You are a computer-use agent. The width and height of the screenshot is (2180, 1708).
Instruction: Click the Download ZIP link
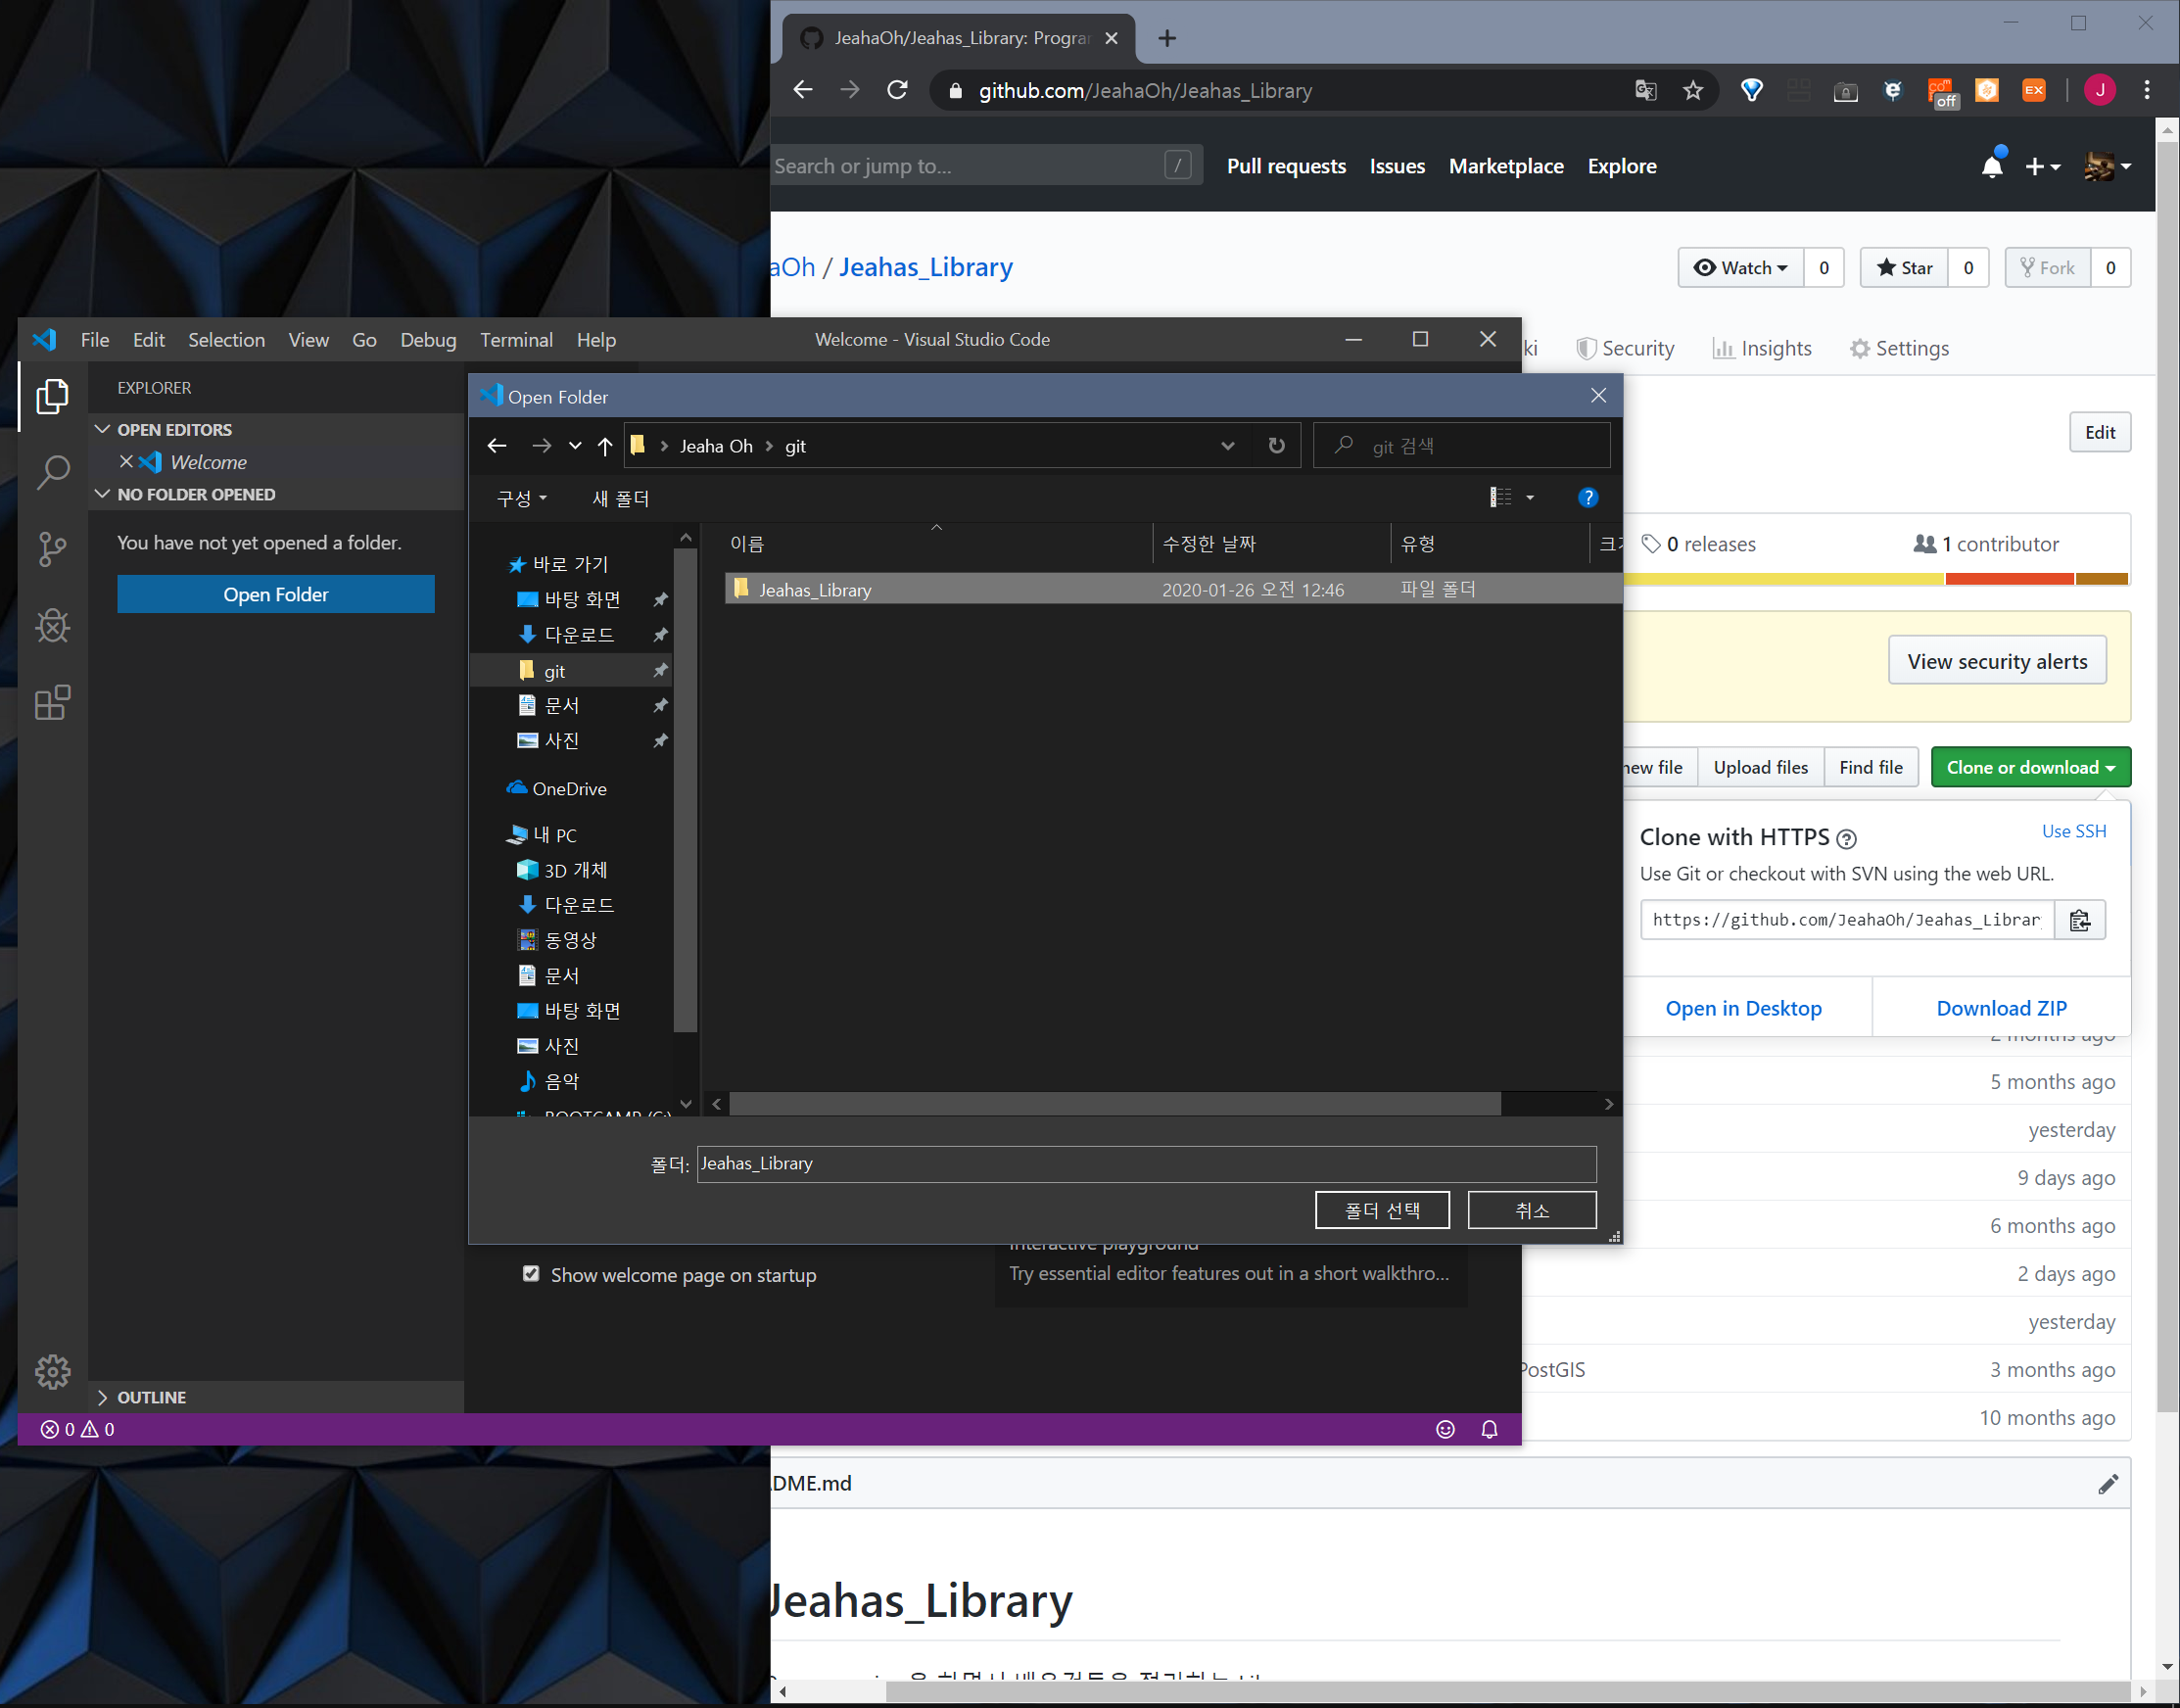[2000, 1008]
